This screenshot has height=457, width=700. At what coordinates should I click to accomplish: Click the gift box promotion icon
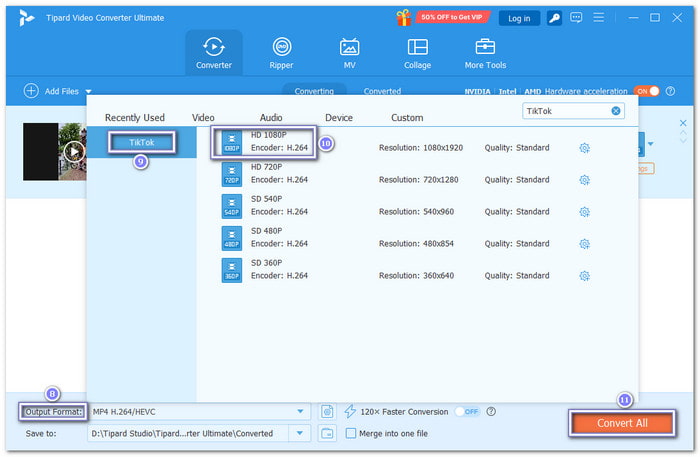(x=404, y=18)
